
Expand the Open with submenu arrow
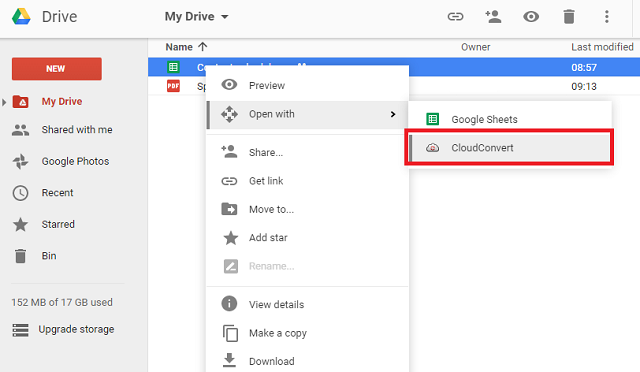pyautogui.click(x=393, y=114)
